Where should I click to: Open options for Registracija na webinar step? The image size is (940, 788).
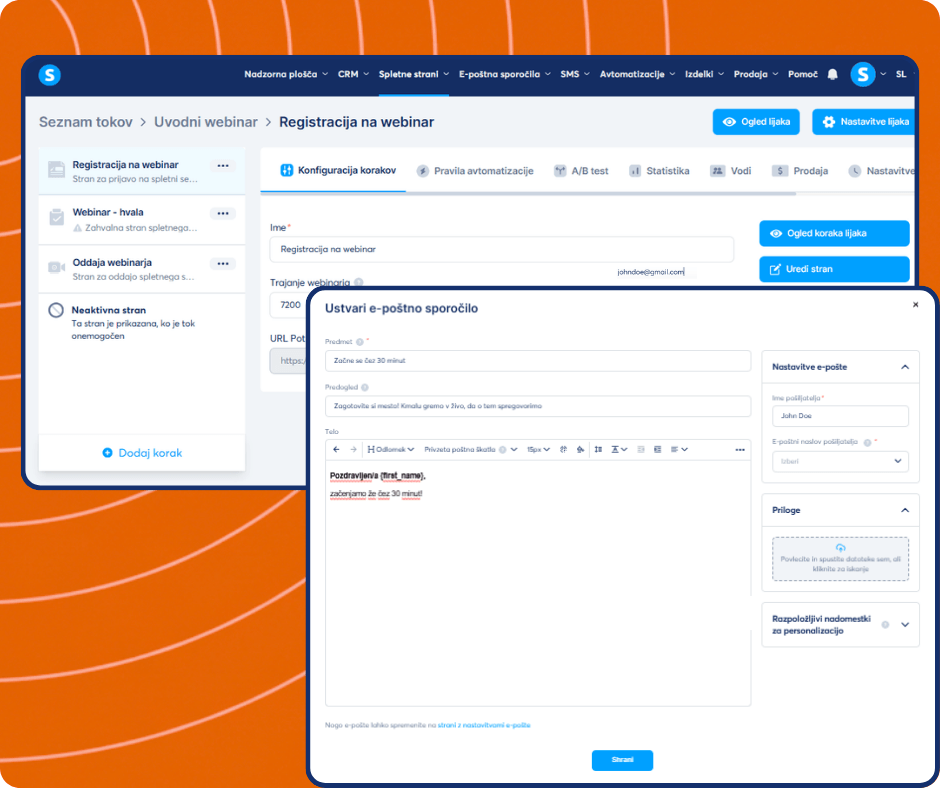click(223, 166)
